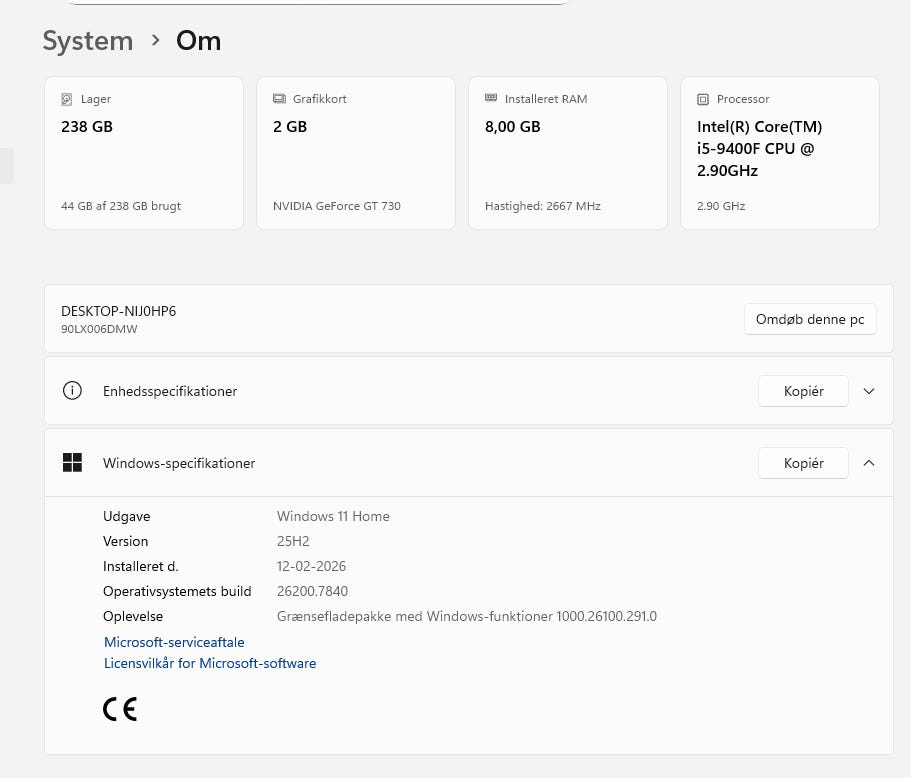Image resolution: width=911 pixels, height=778 pixels.
Task: Click the storage (Lager) icon
Action: pyautogui.click(x=67, y=99)
